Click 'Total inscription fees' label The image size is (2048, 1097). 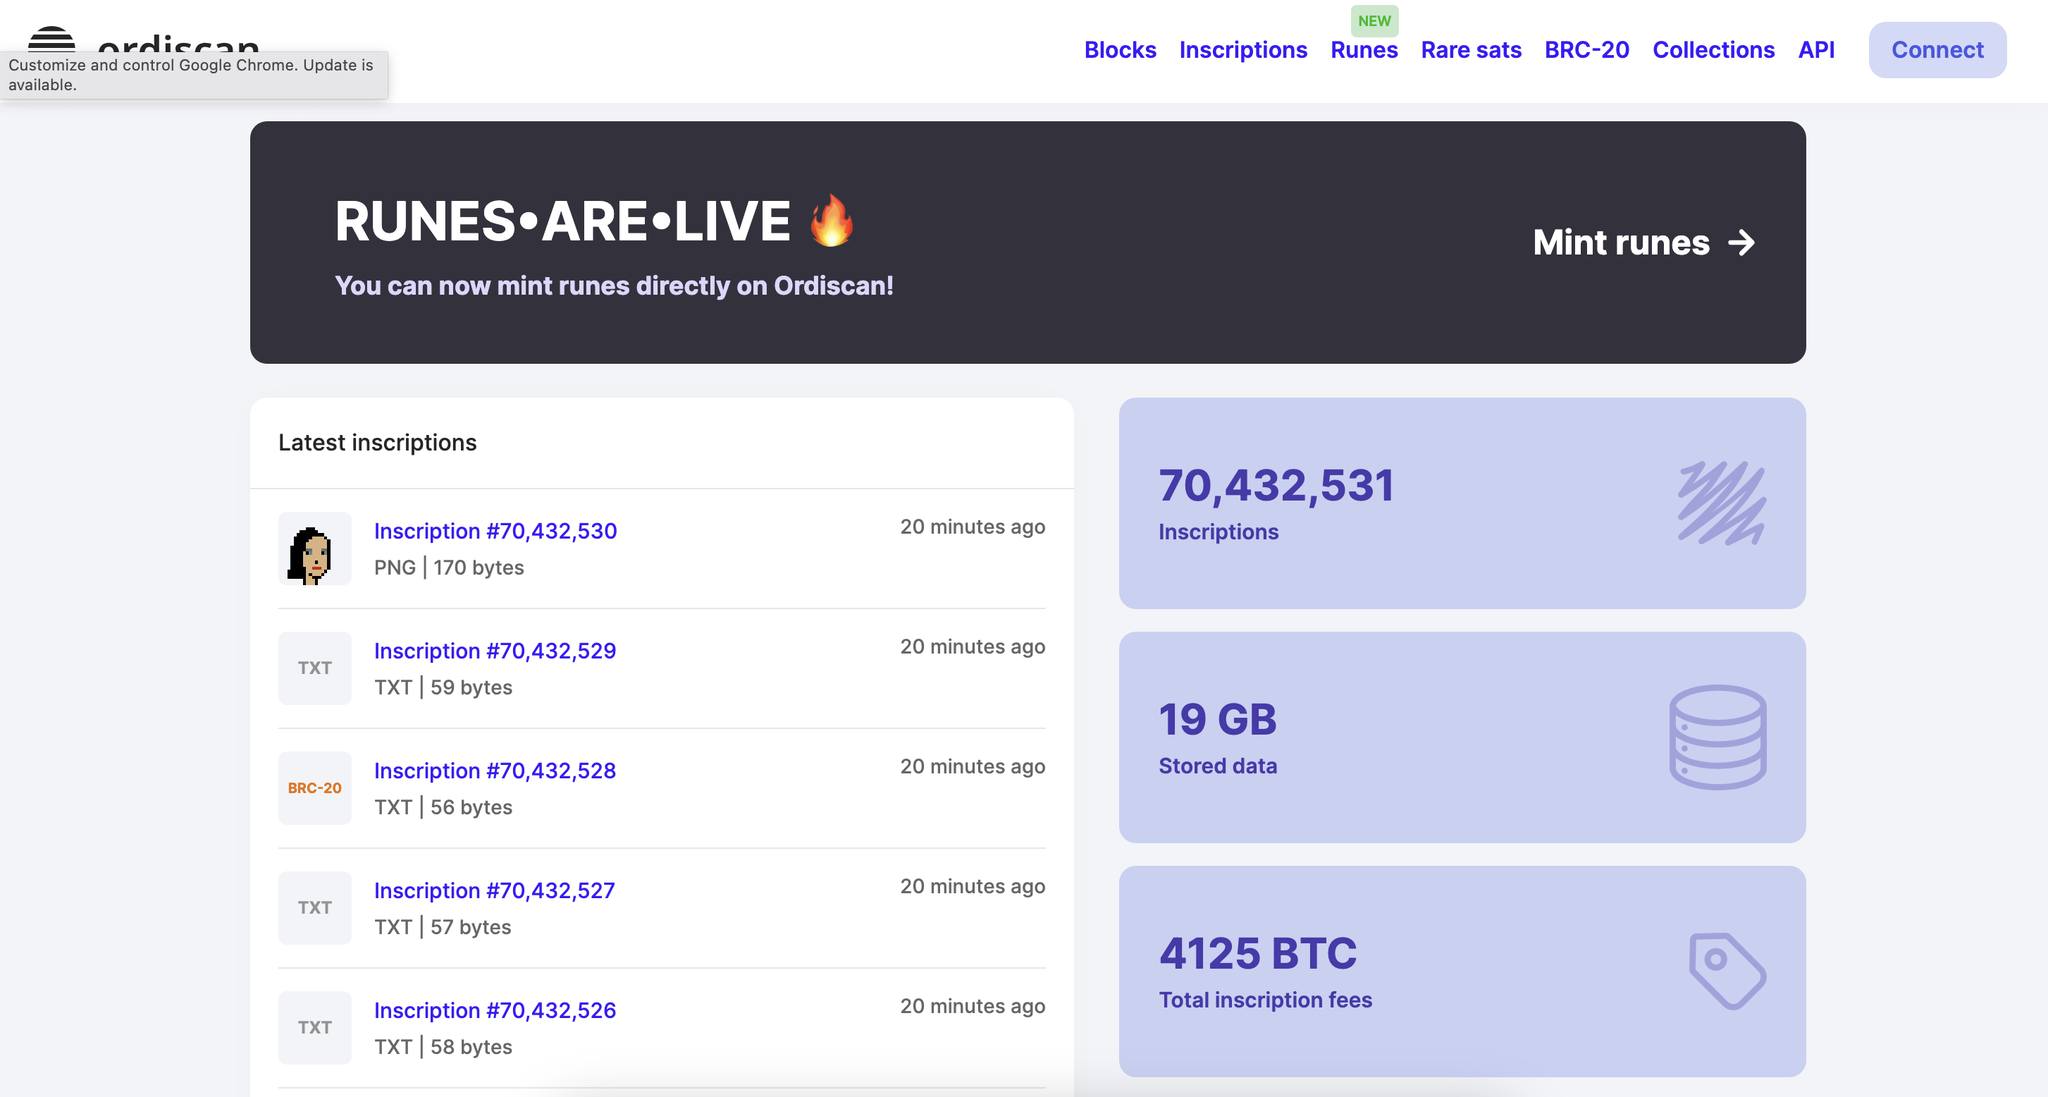(1265, 1000)
